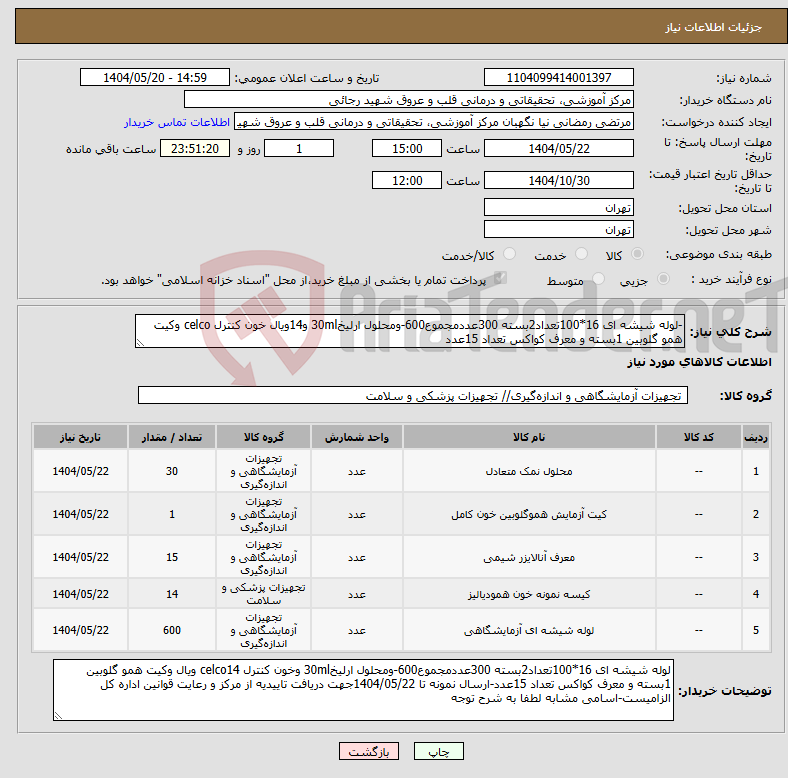
Task: Click the response deadline date 1404/05/22 field
Action: pyautogui.click(x=558, y=148)
